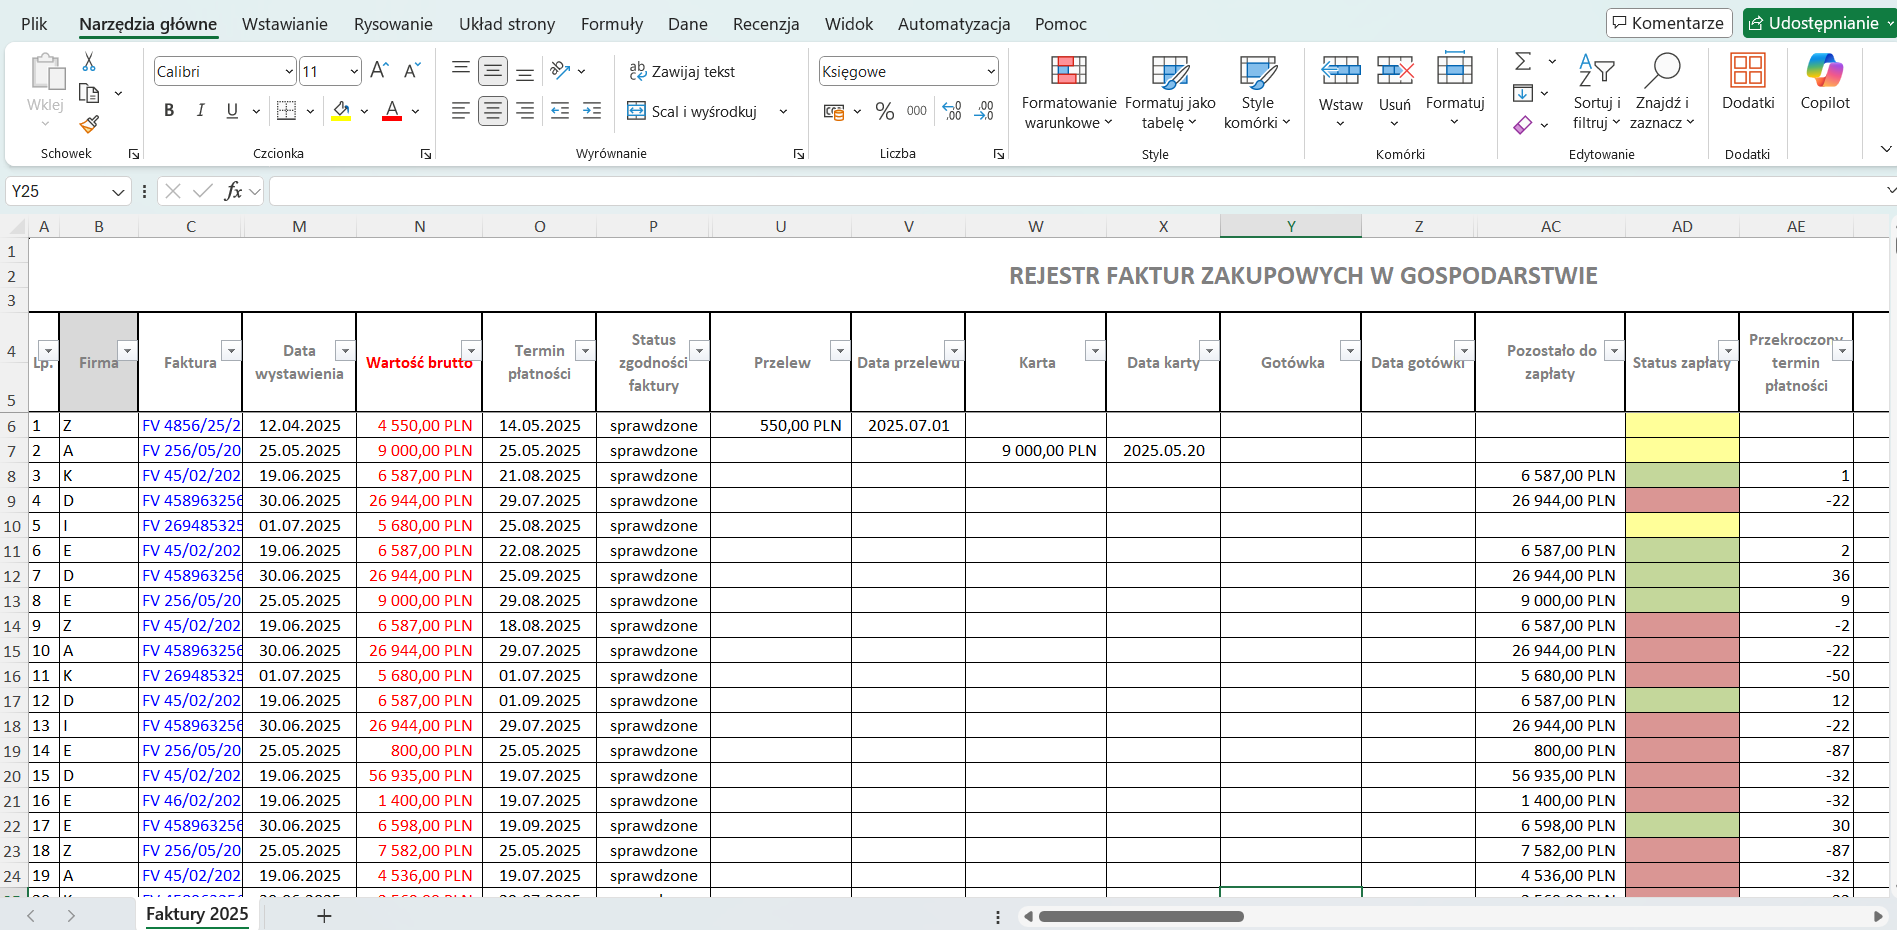
Task: Click the percent style icon
Action: point(884,111)
